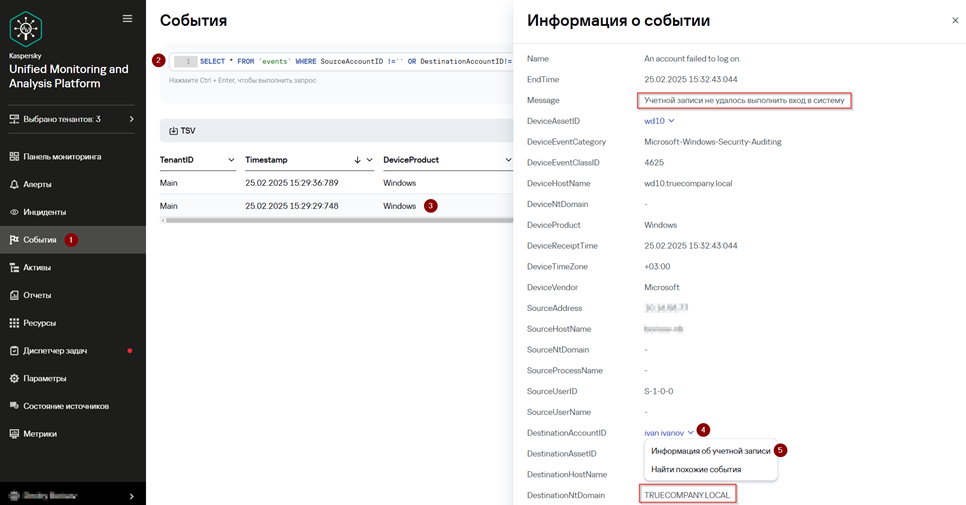Toggle chevron next to ivan ivanov

click(691, 433)
